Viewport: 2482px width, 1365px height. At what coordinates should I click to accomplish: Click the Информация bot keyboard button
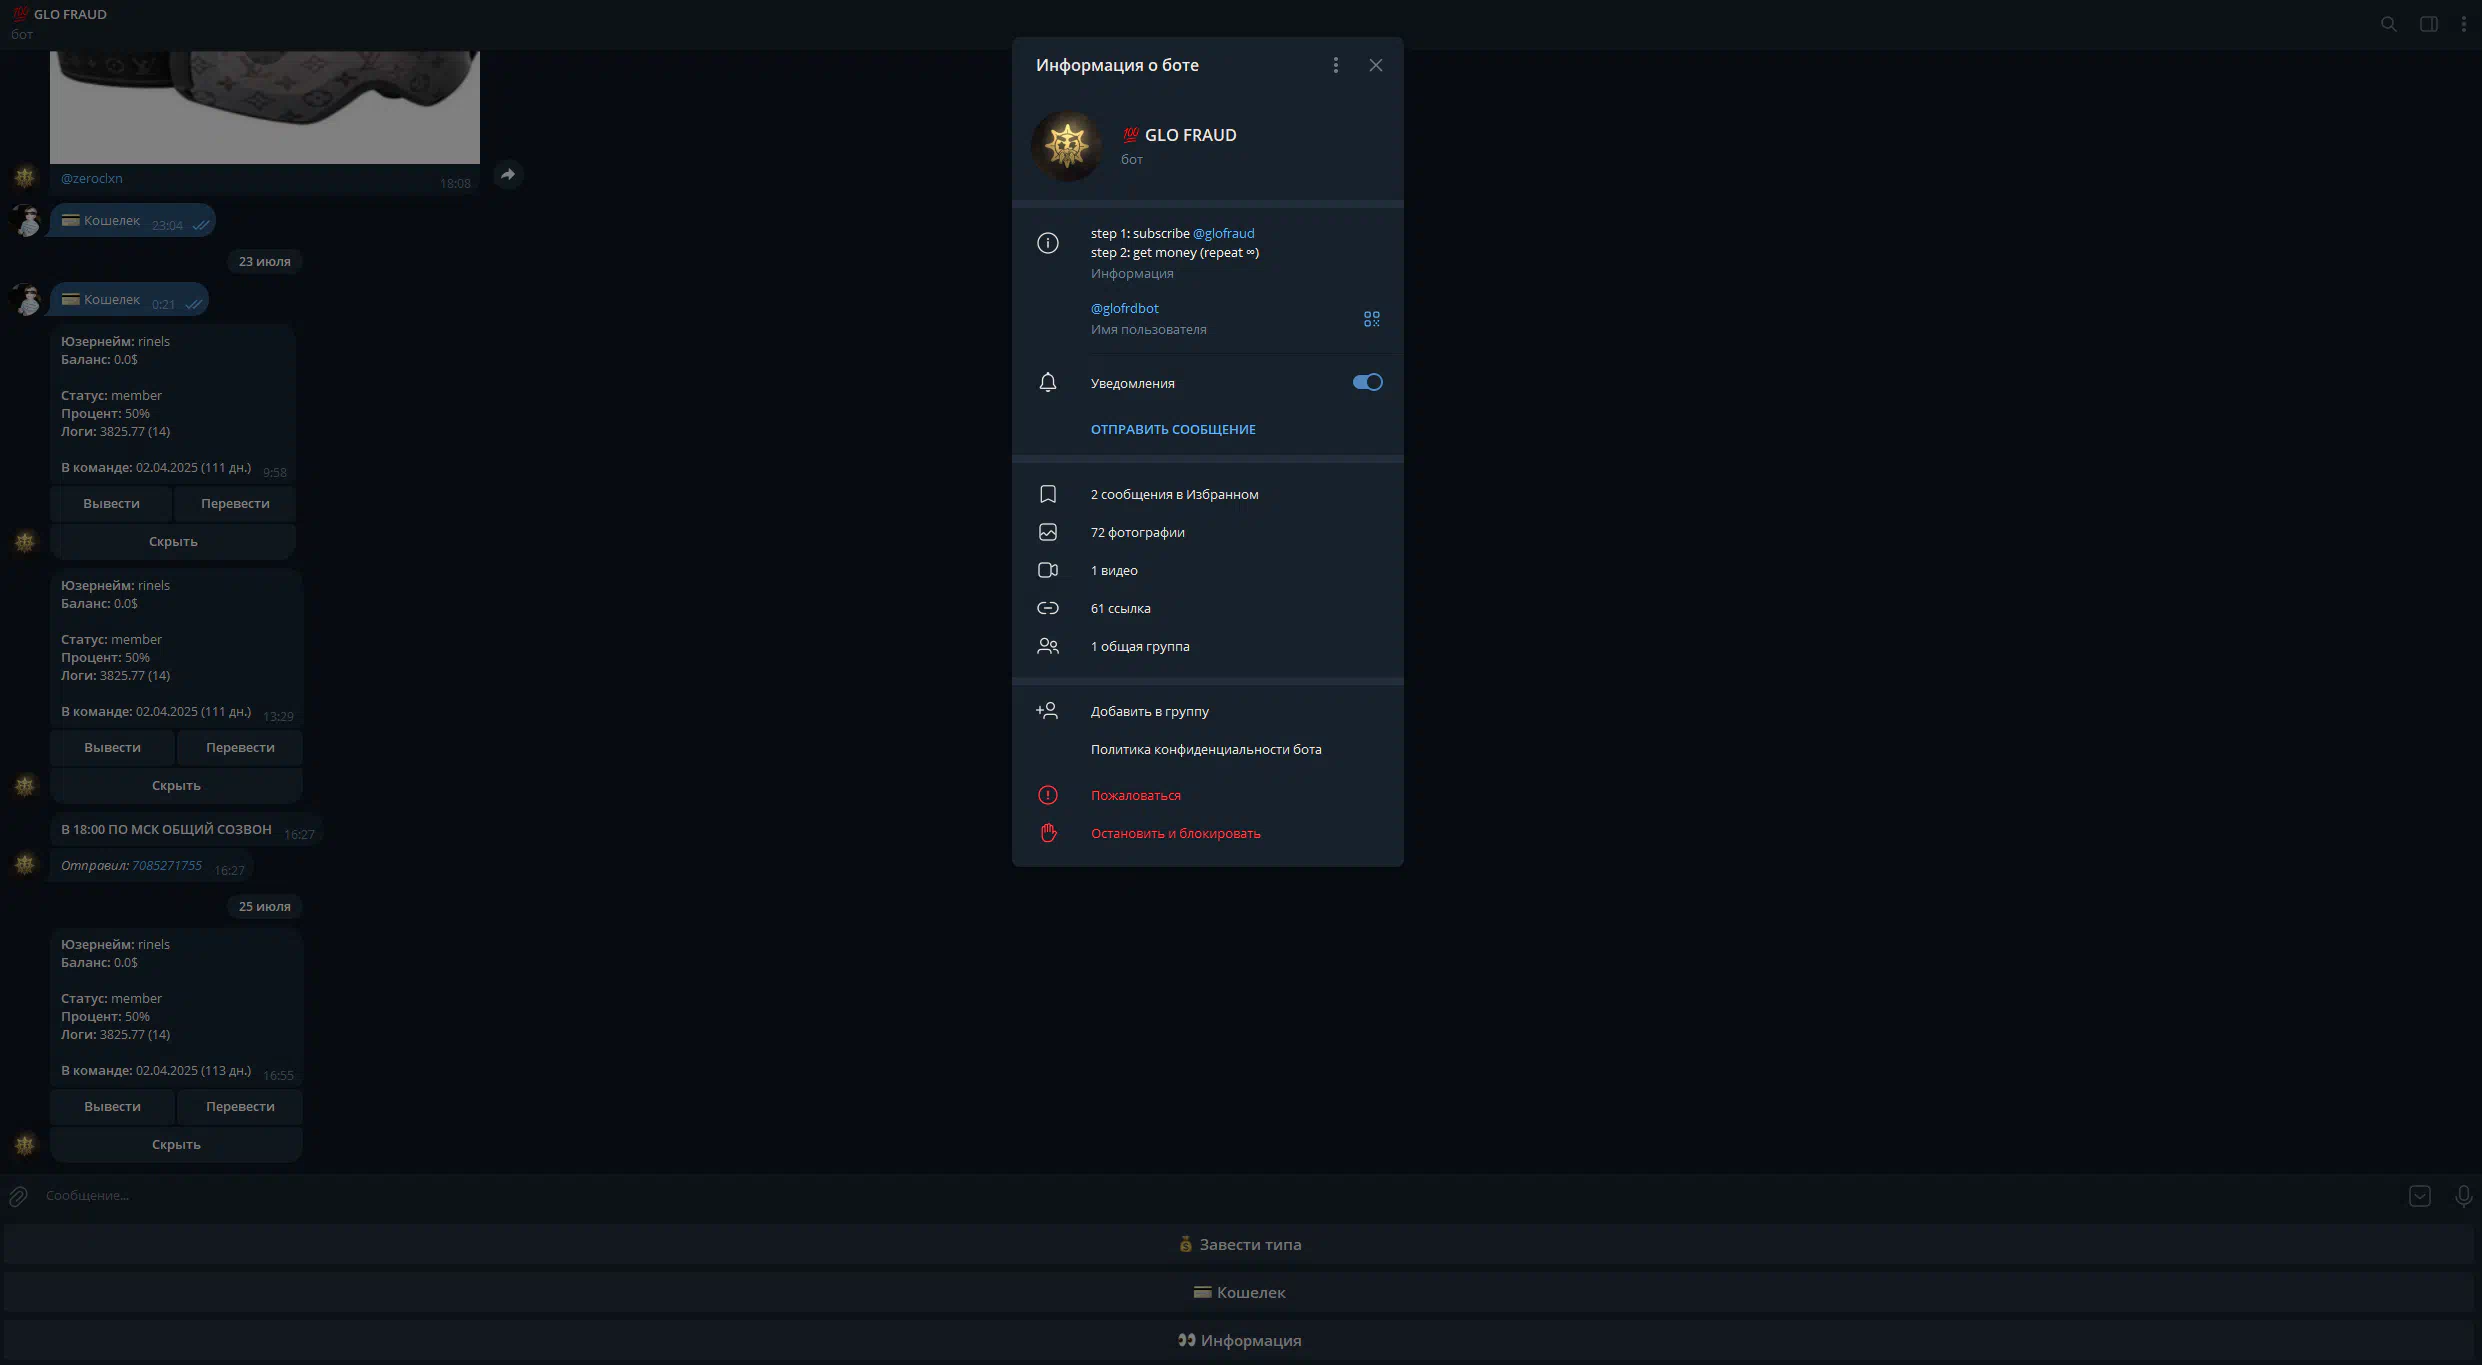[1239, 1340]
